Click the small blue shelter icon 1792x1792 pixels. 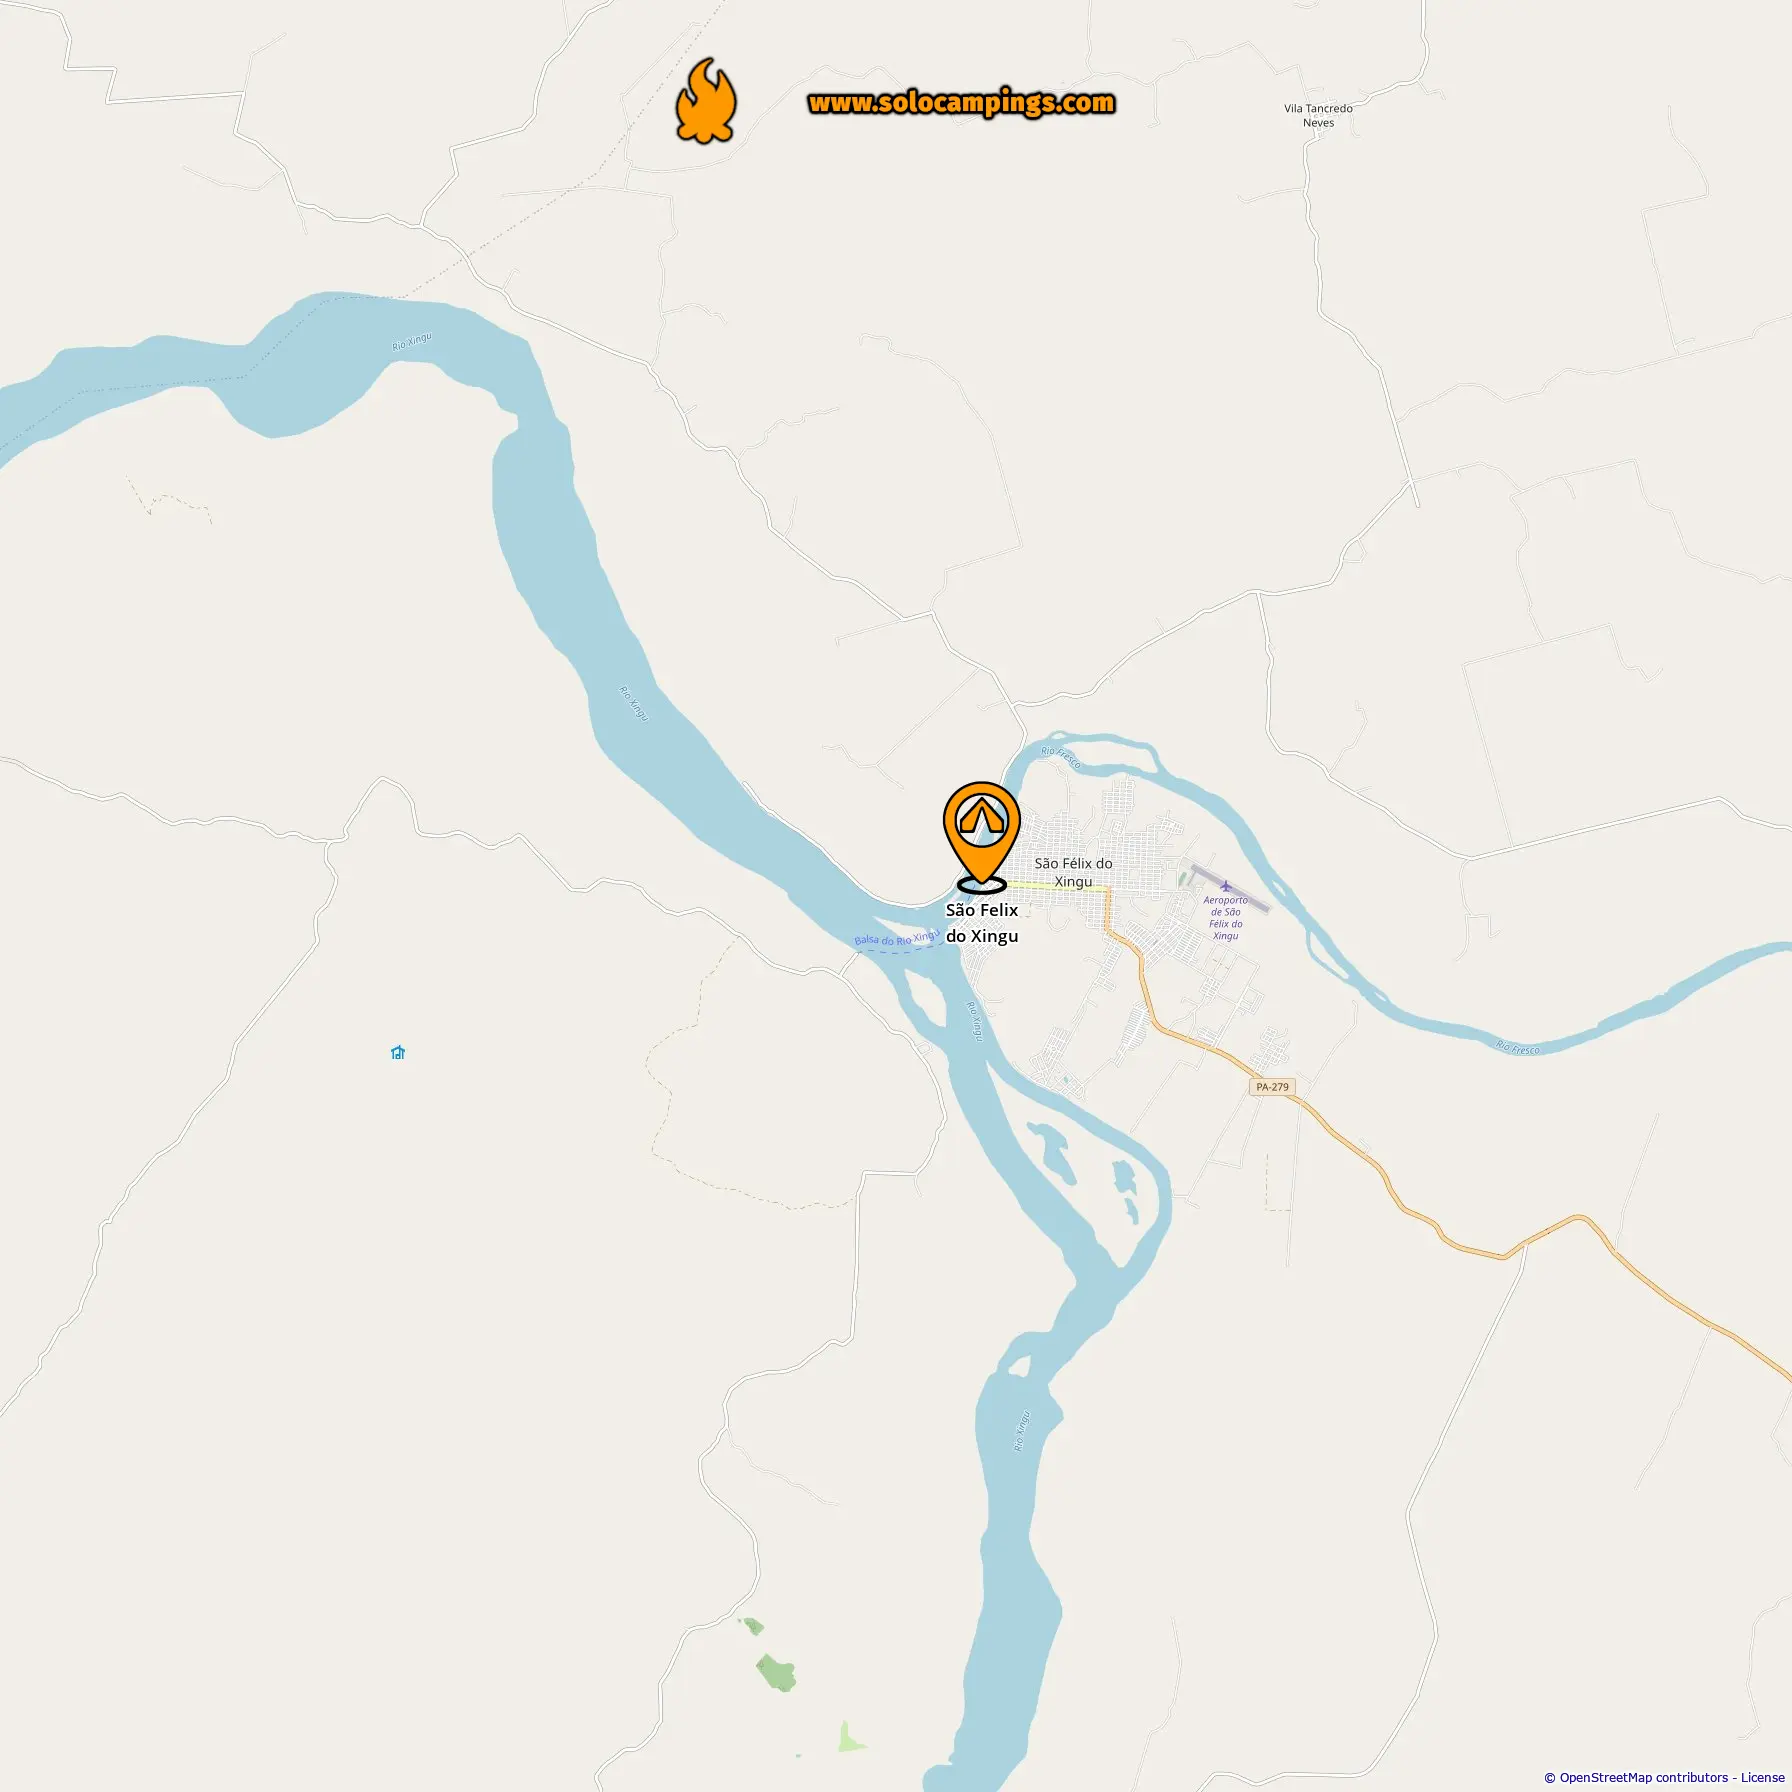[x=398, y=1052]
